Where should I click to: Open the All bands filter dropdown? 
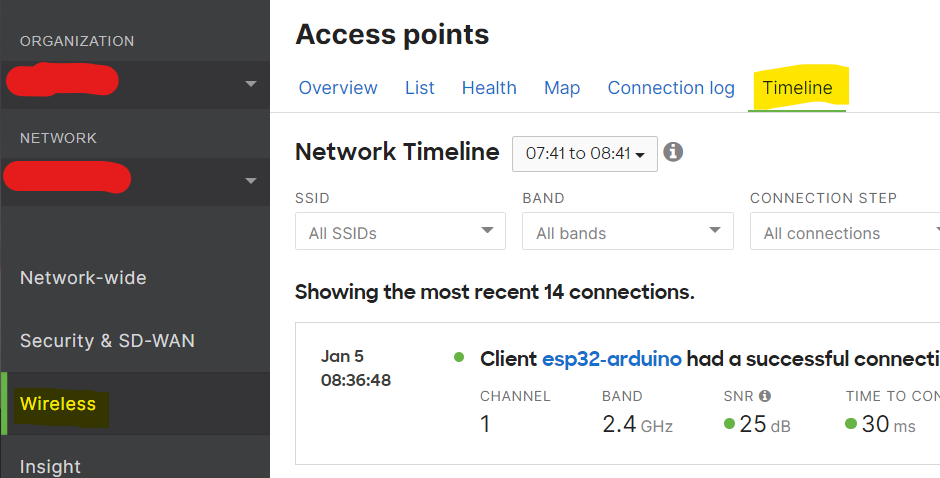(628, 232)
